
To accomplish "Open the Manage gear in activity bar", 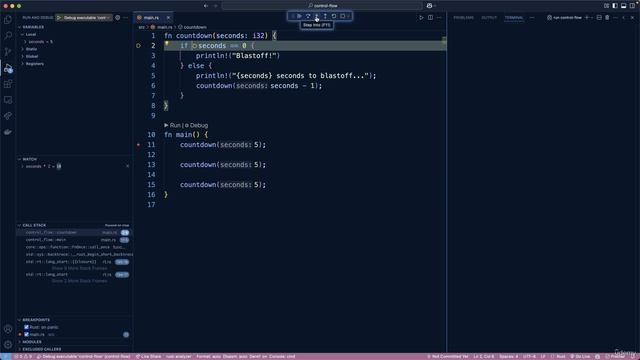I will coord(8,344).
